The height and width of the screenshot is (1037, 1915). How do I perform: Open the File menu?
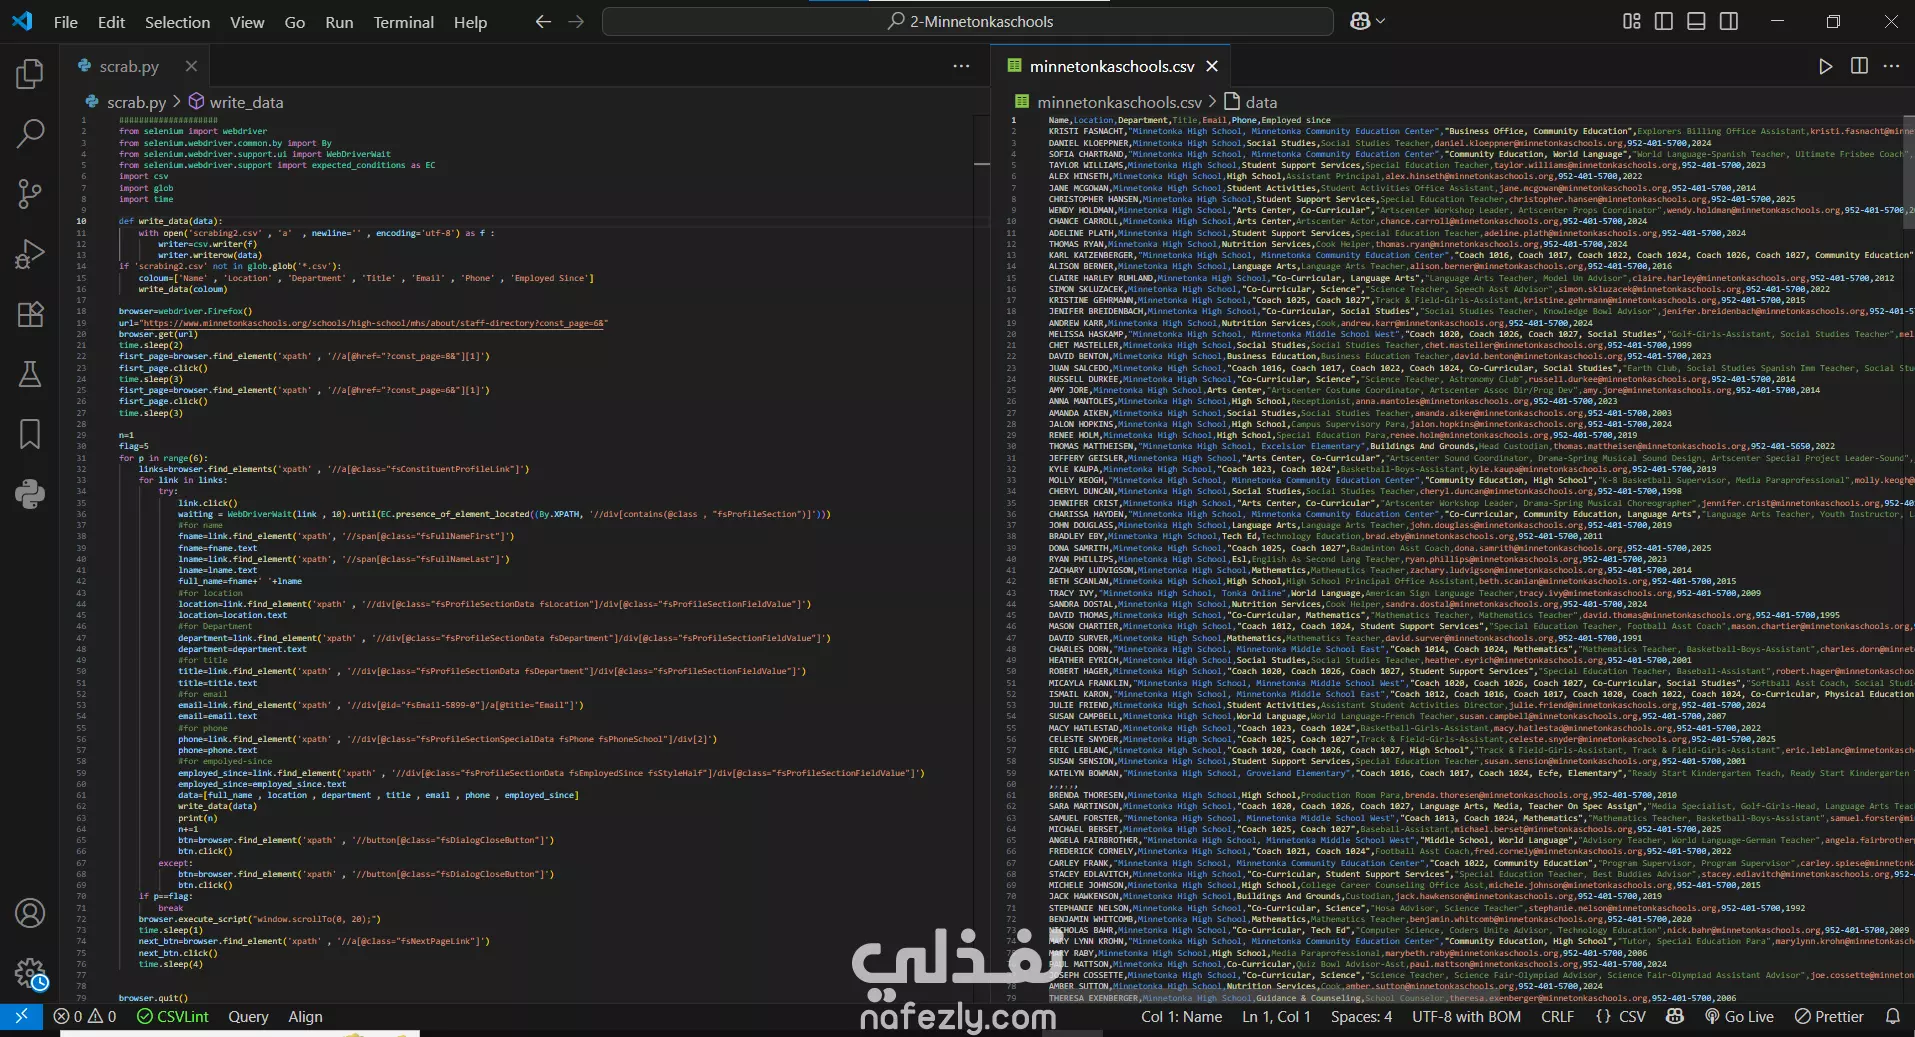[66, 22]
